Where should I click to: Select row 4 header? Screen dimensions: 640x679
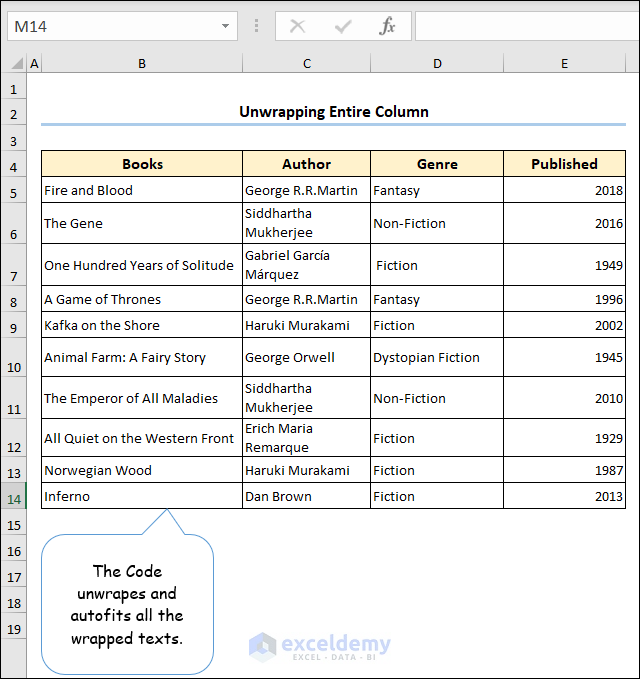[x=13, y=164]
